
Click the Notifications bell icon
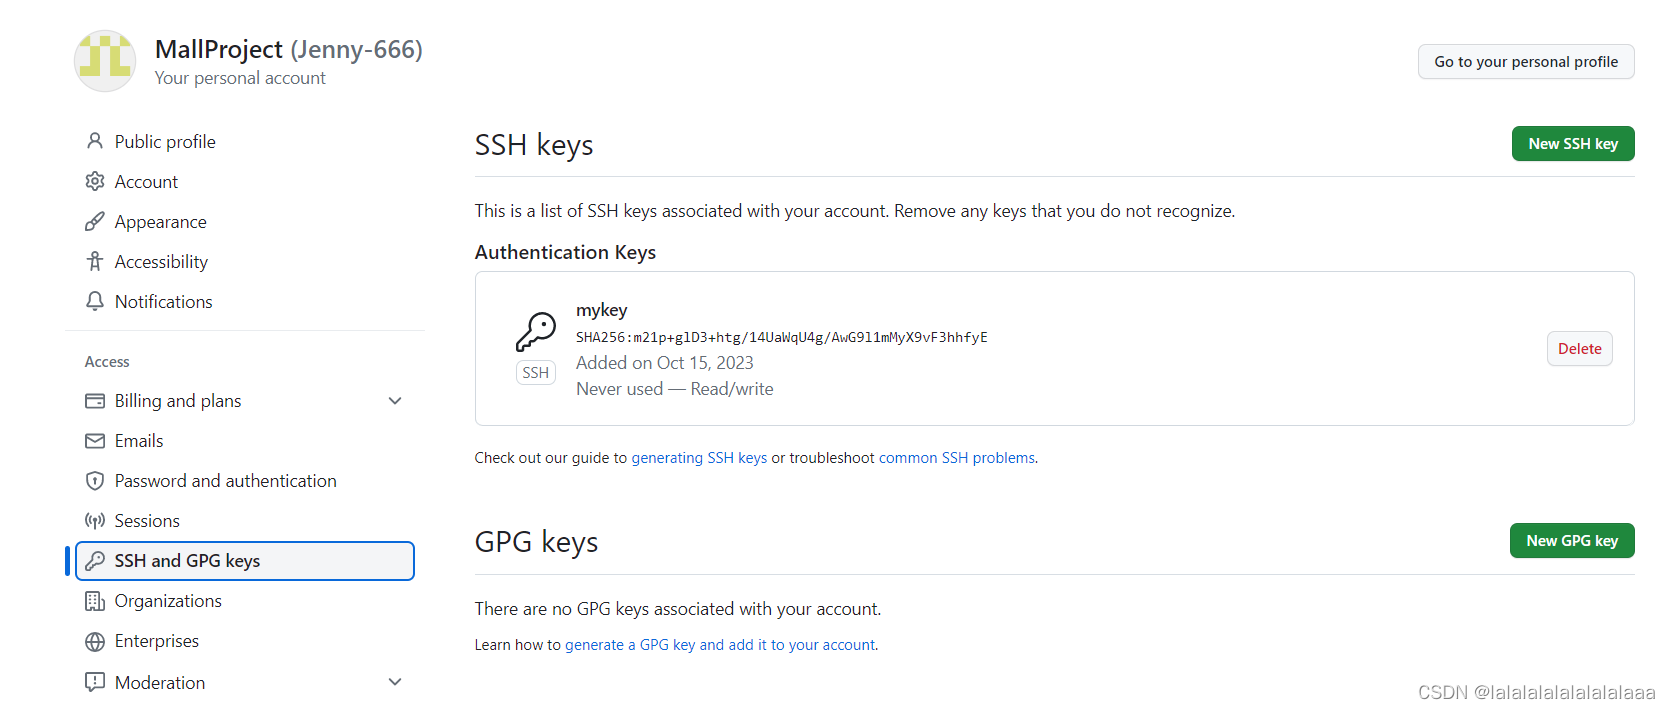pyautogui.click(x=95, y=301)
